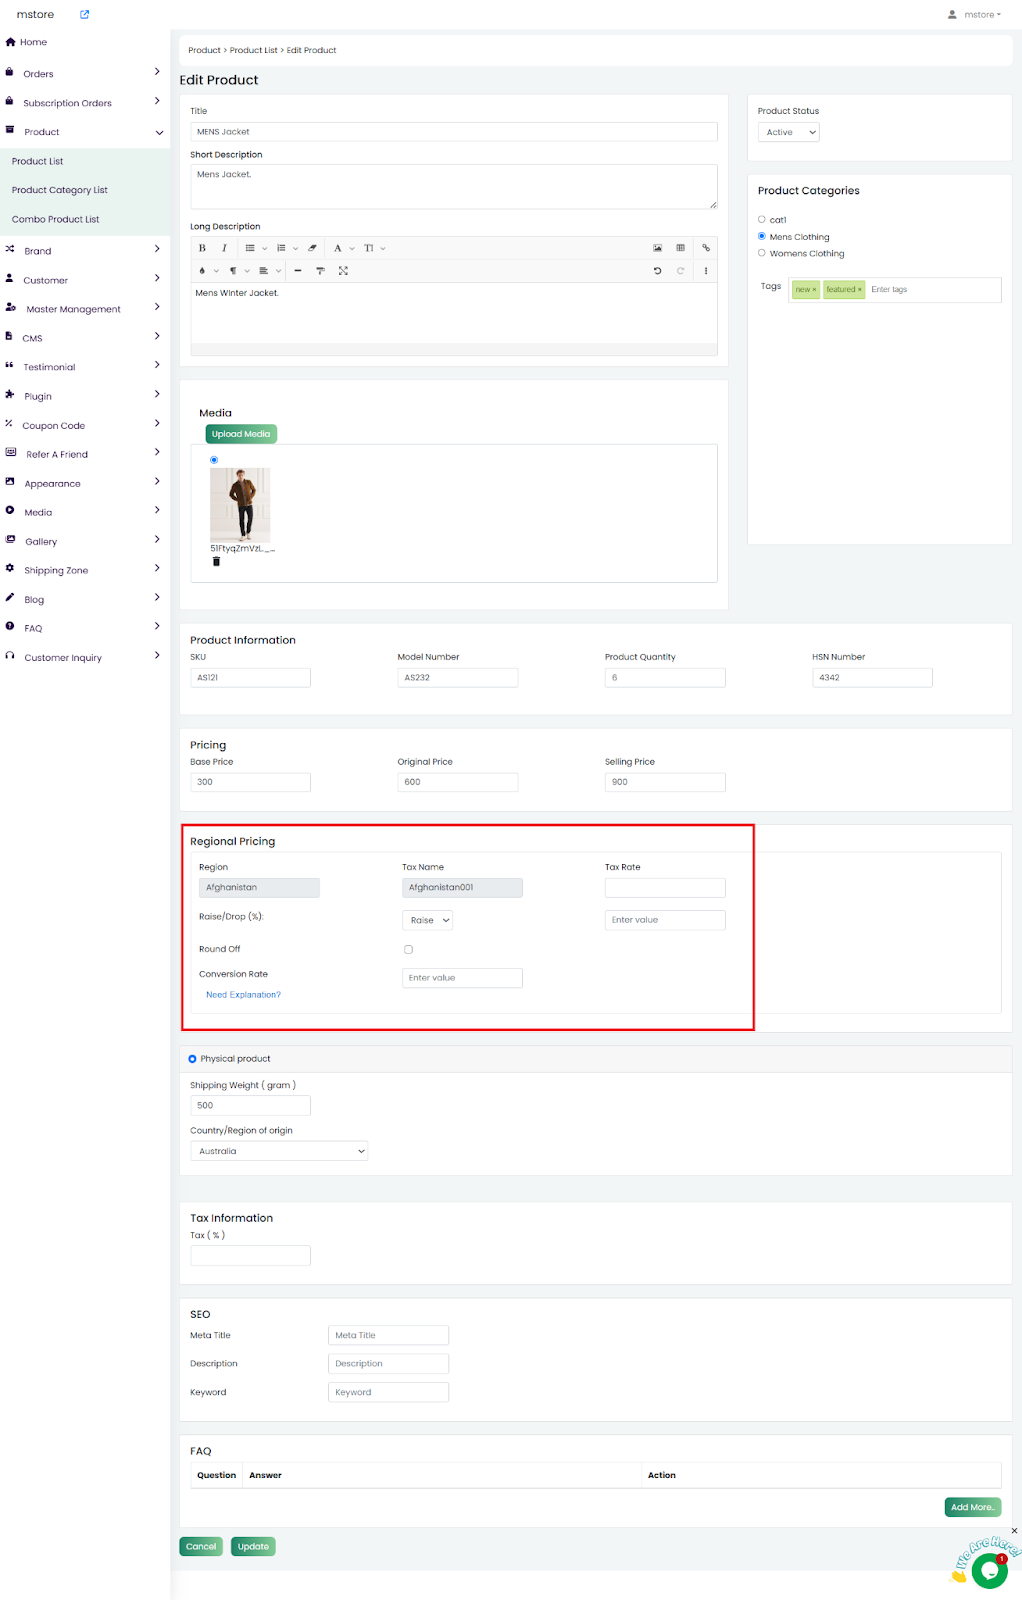Apply italic formatting in the editor
Screen dimensions: 1022x1600
[224, 248]
